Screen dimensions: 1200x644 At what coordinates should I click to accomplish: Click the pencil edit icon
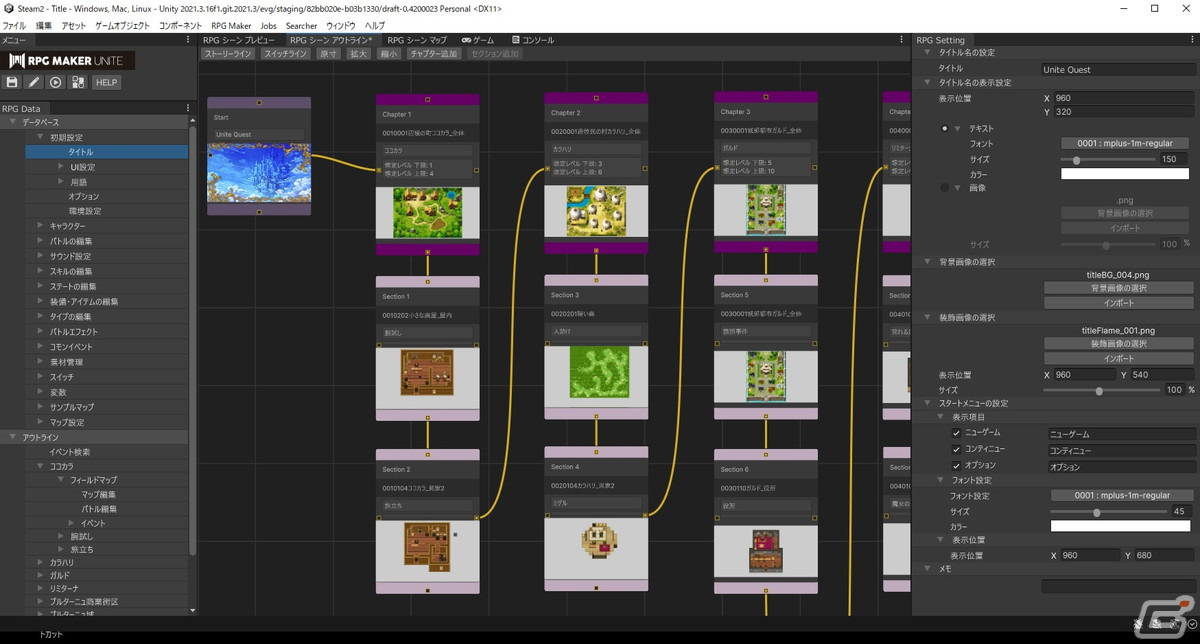(x=34, y=82)
